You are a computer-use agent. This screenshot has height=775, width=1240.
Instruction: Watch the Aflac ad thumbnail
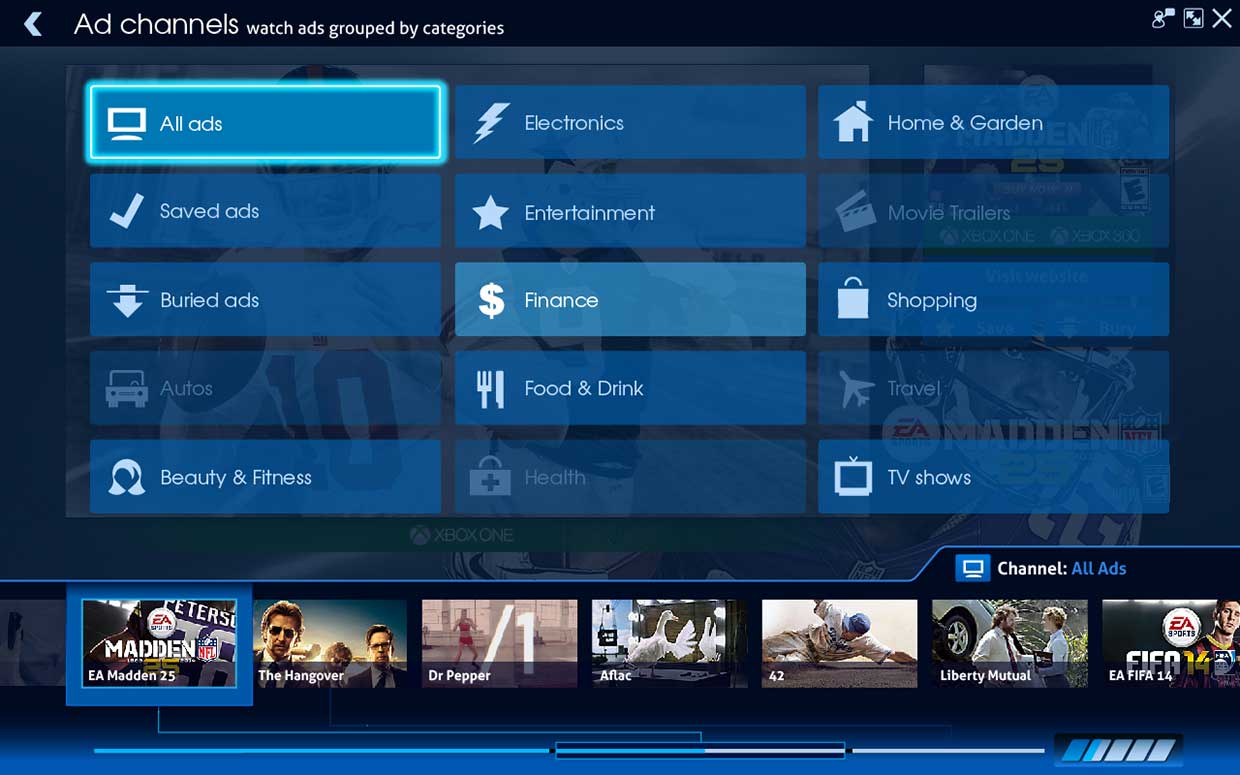point(670,643)
